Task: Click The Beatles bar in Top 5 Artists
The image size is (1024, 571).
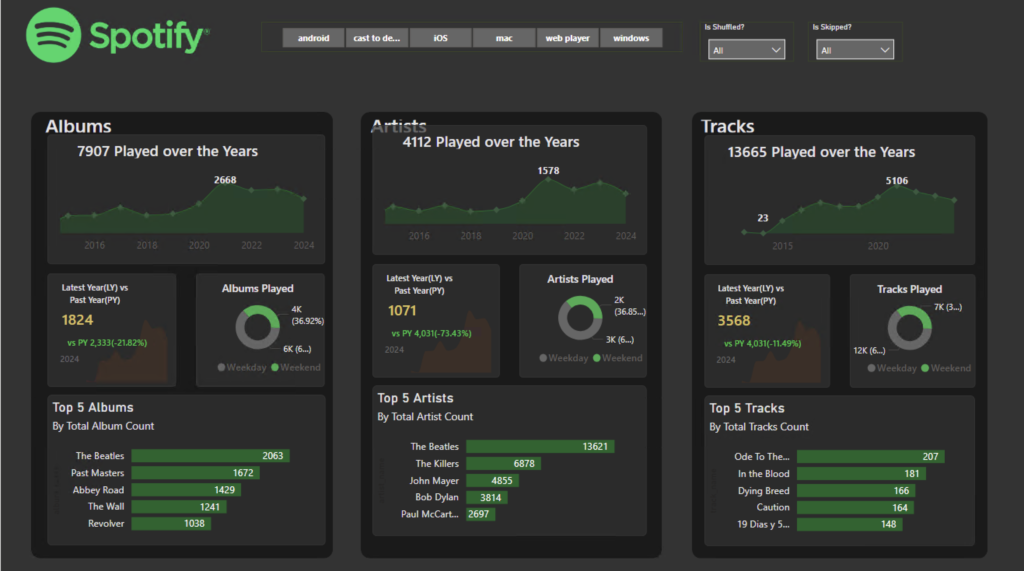Action: [539, 447]
